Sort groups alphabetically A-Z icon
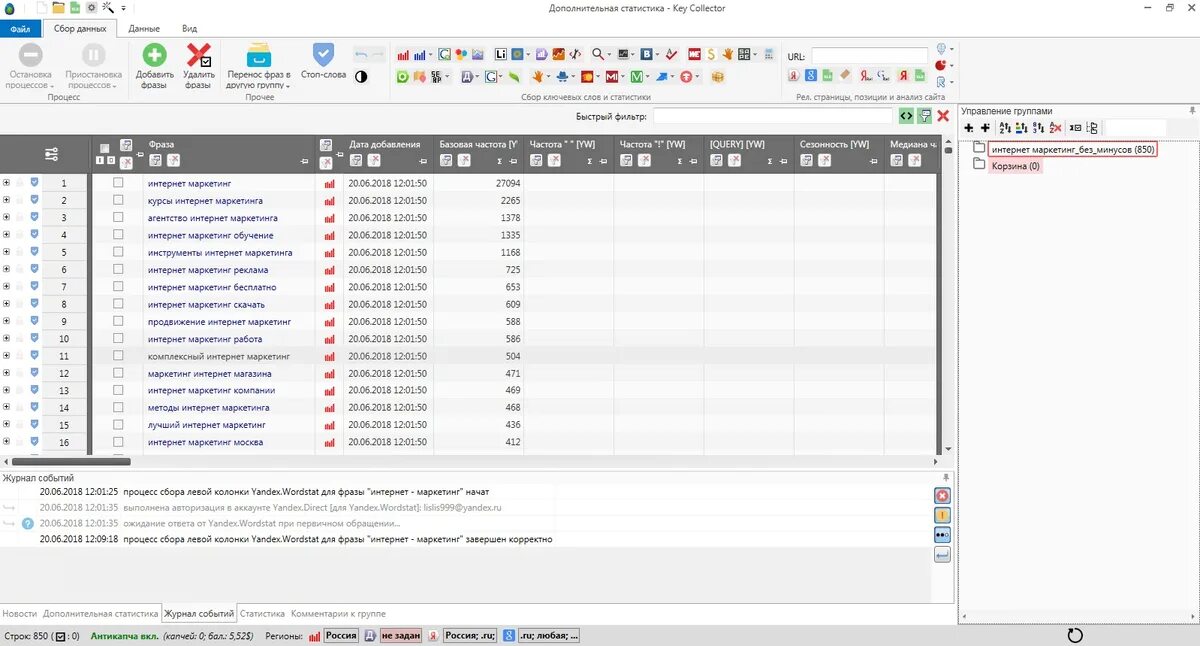The width and height of the screenshot is (1200, 646). click(x=1005, y=128)
